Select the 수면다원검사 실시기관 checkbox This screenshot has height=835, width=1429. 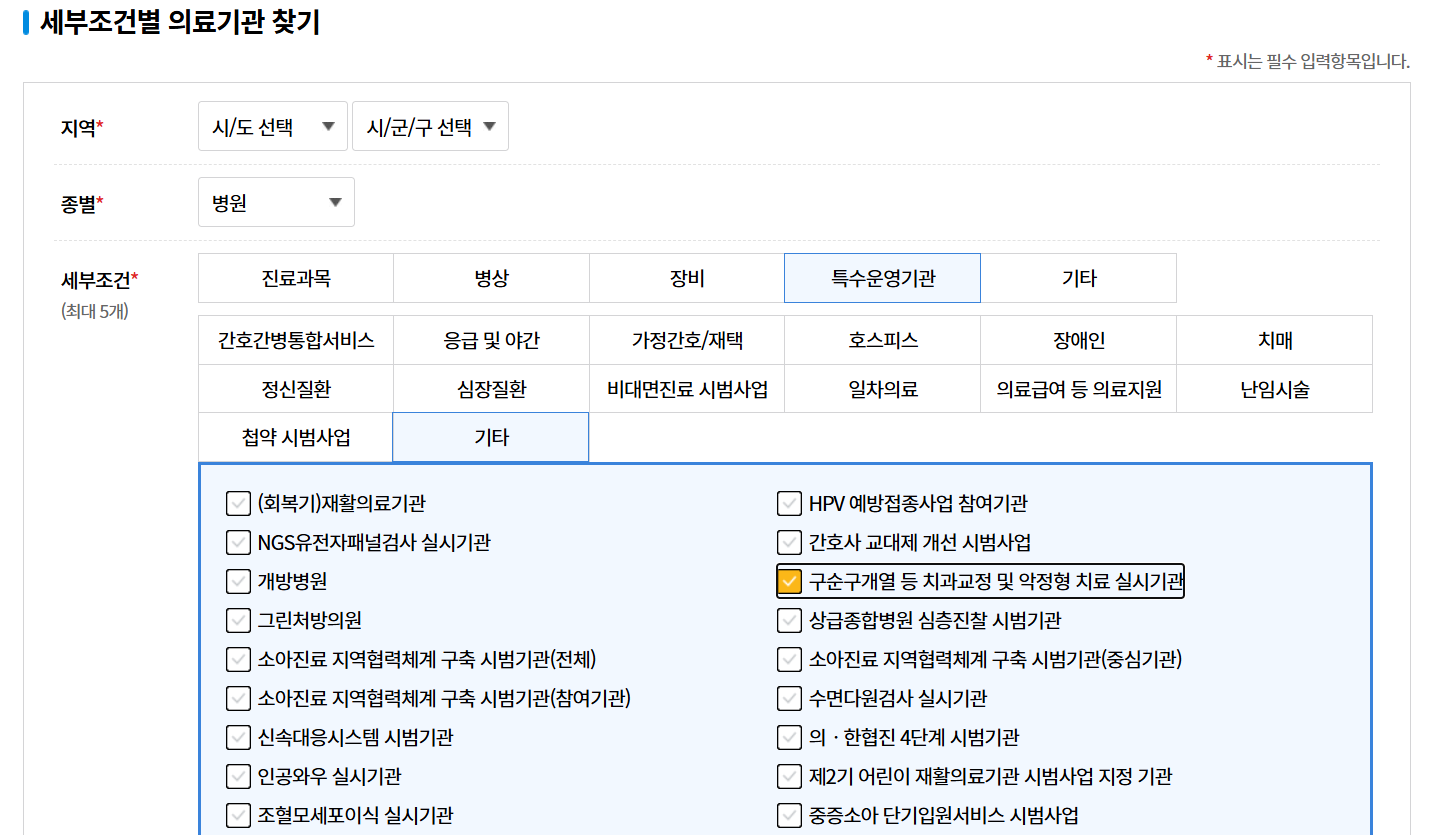pos(789,698)
